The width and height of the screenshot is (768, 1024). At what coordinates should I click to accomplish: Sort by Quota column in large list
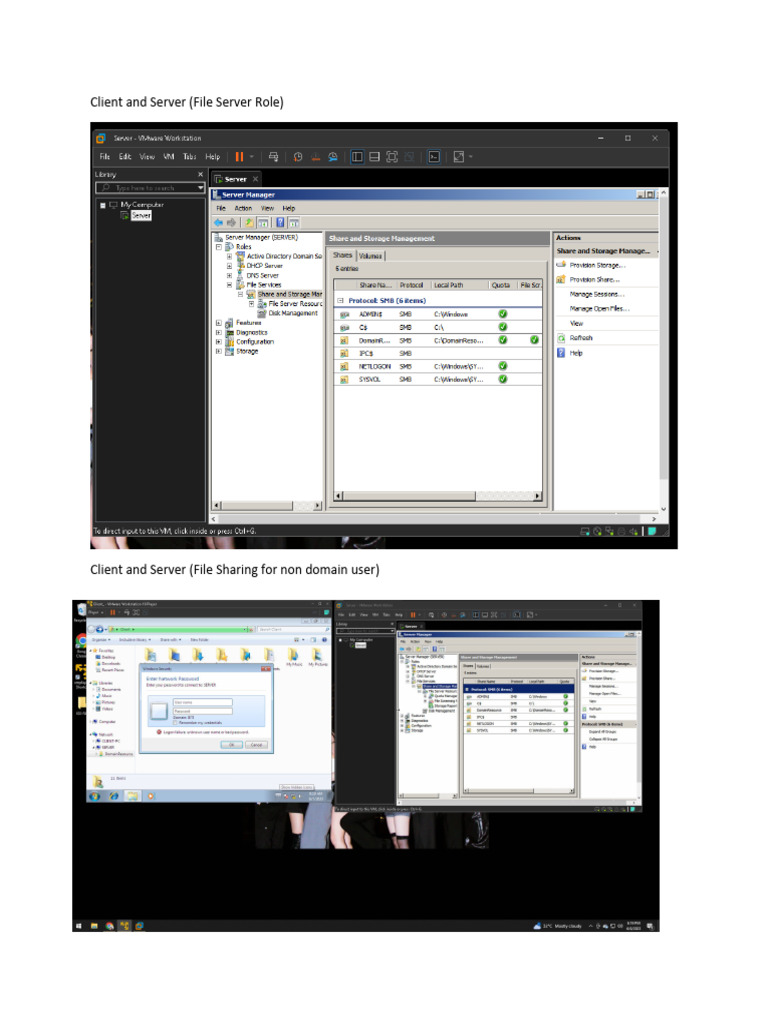point(503,285)
